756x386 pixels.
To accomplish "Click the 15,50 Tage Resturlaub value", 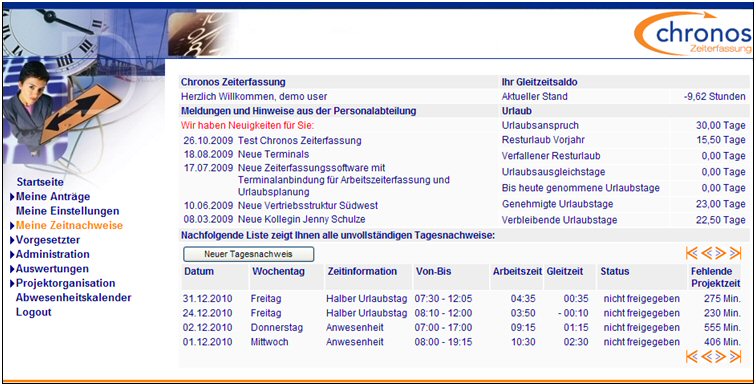I will (721, 140).
